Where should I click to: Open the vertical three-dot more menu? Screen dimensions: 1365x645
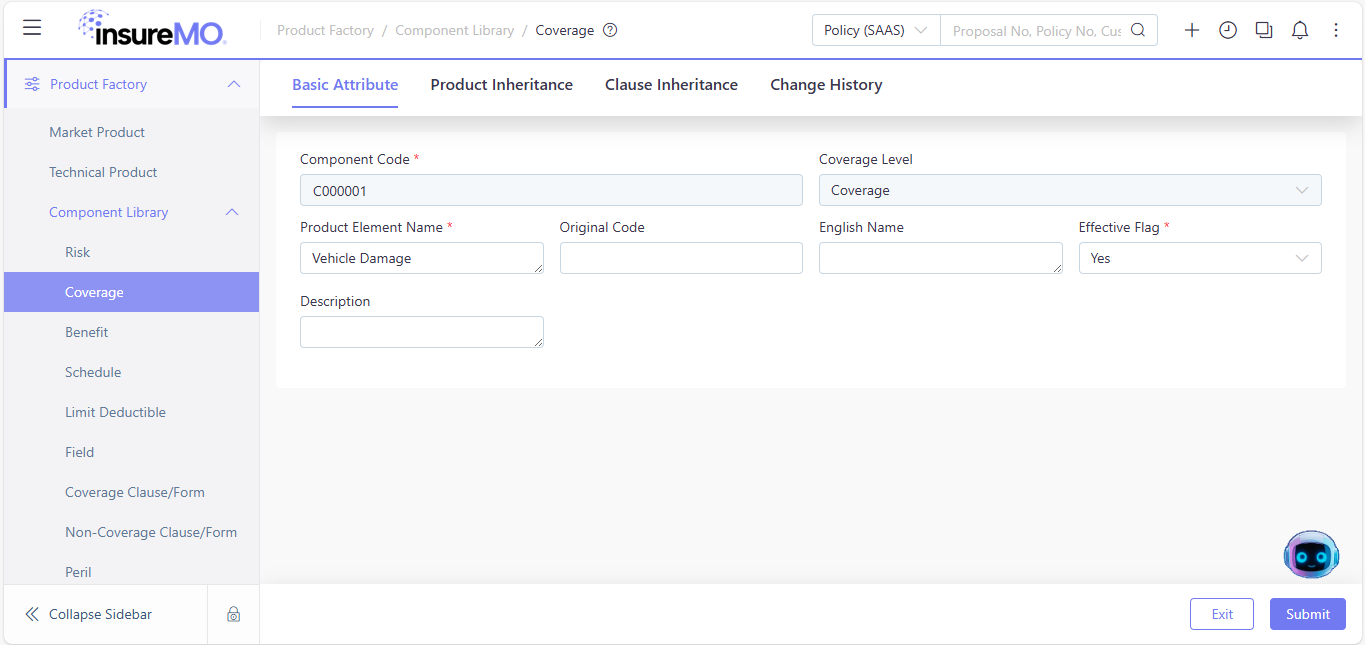coord(1336,30)
